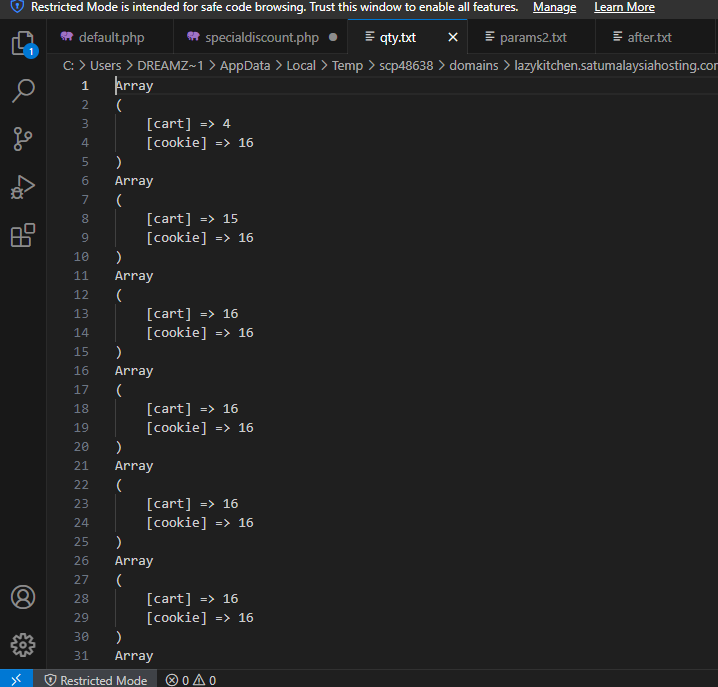Close the qty.txt tab

point(453,38)
